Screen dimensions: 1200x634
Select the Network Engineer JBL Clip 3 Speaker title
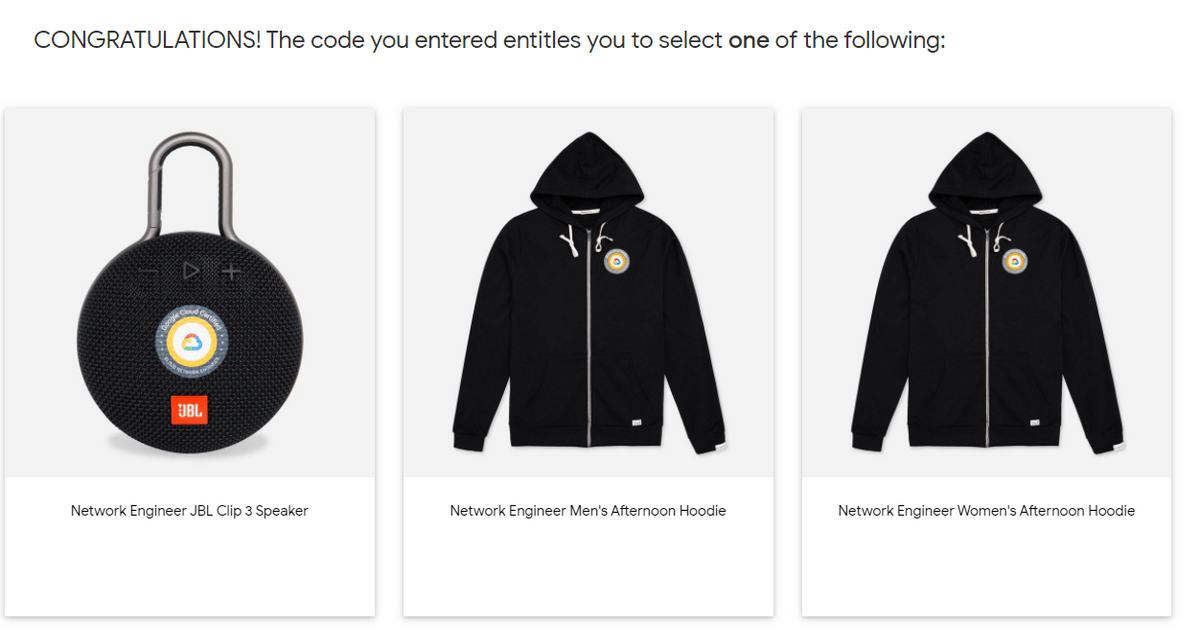[190, 511]
